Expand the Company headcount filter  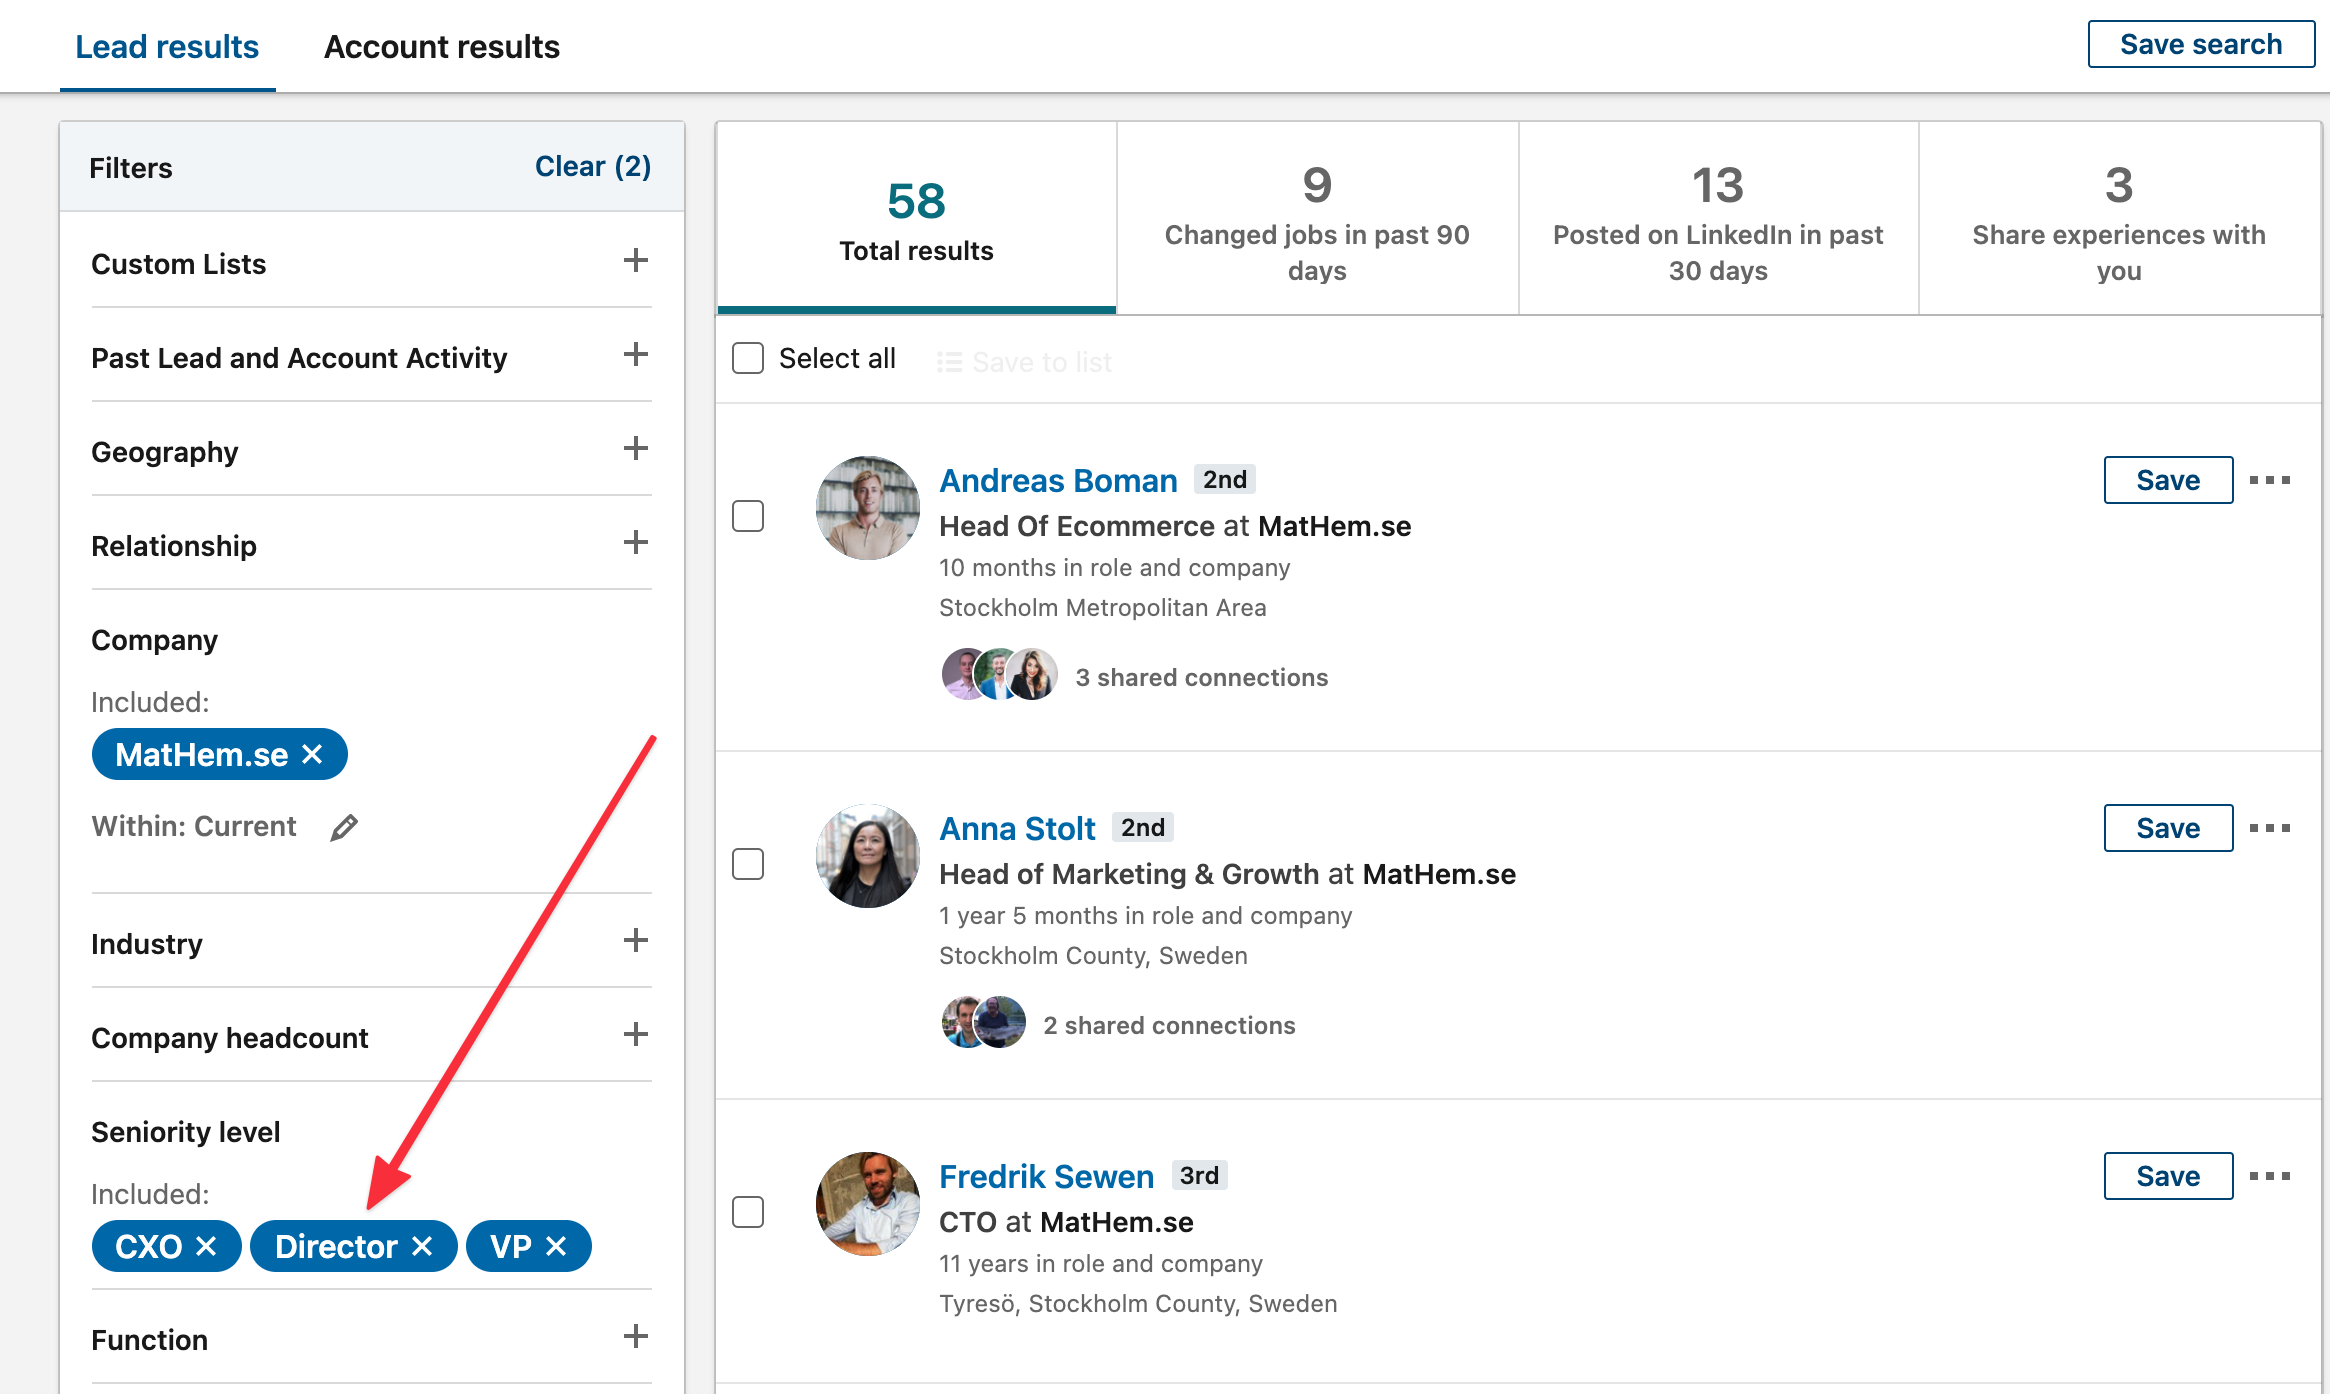[635, 1035]
